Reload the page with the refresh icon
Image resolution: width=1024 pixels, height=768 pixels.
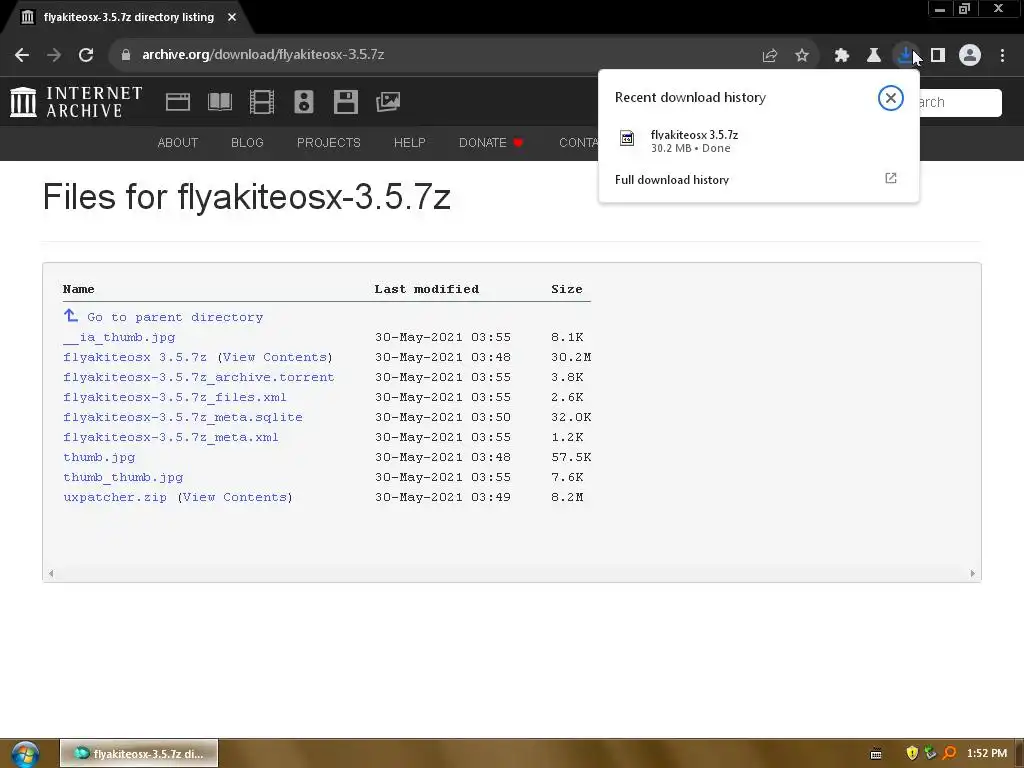(x=86, y=55)
